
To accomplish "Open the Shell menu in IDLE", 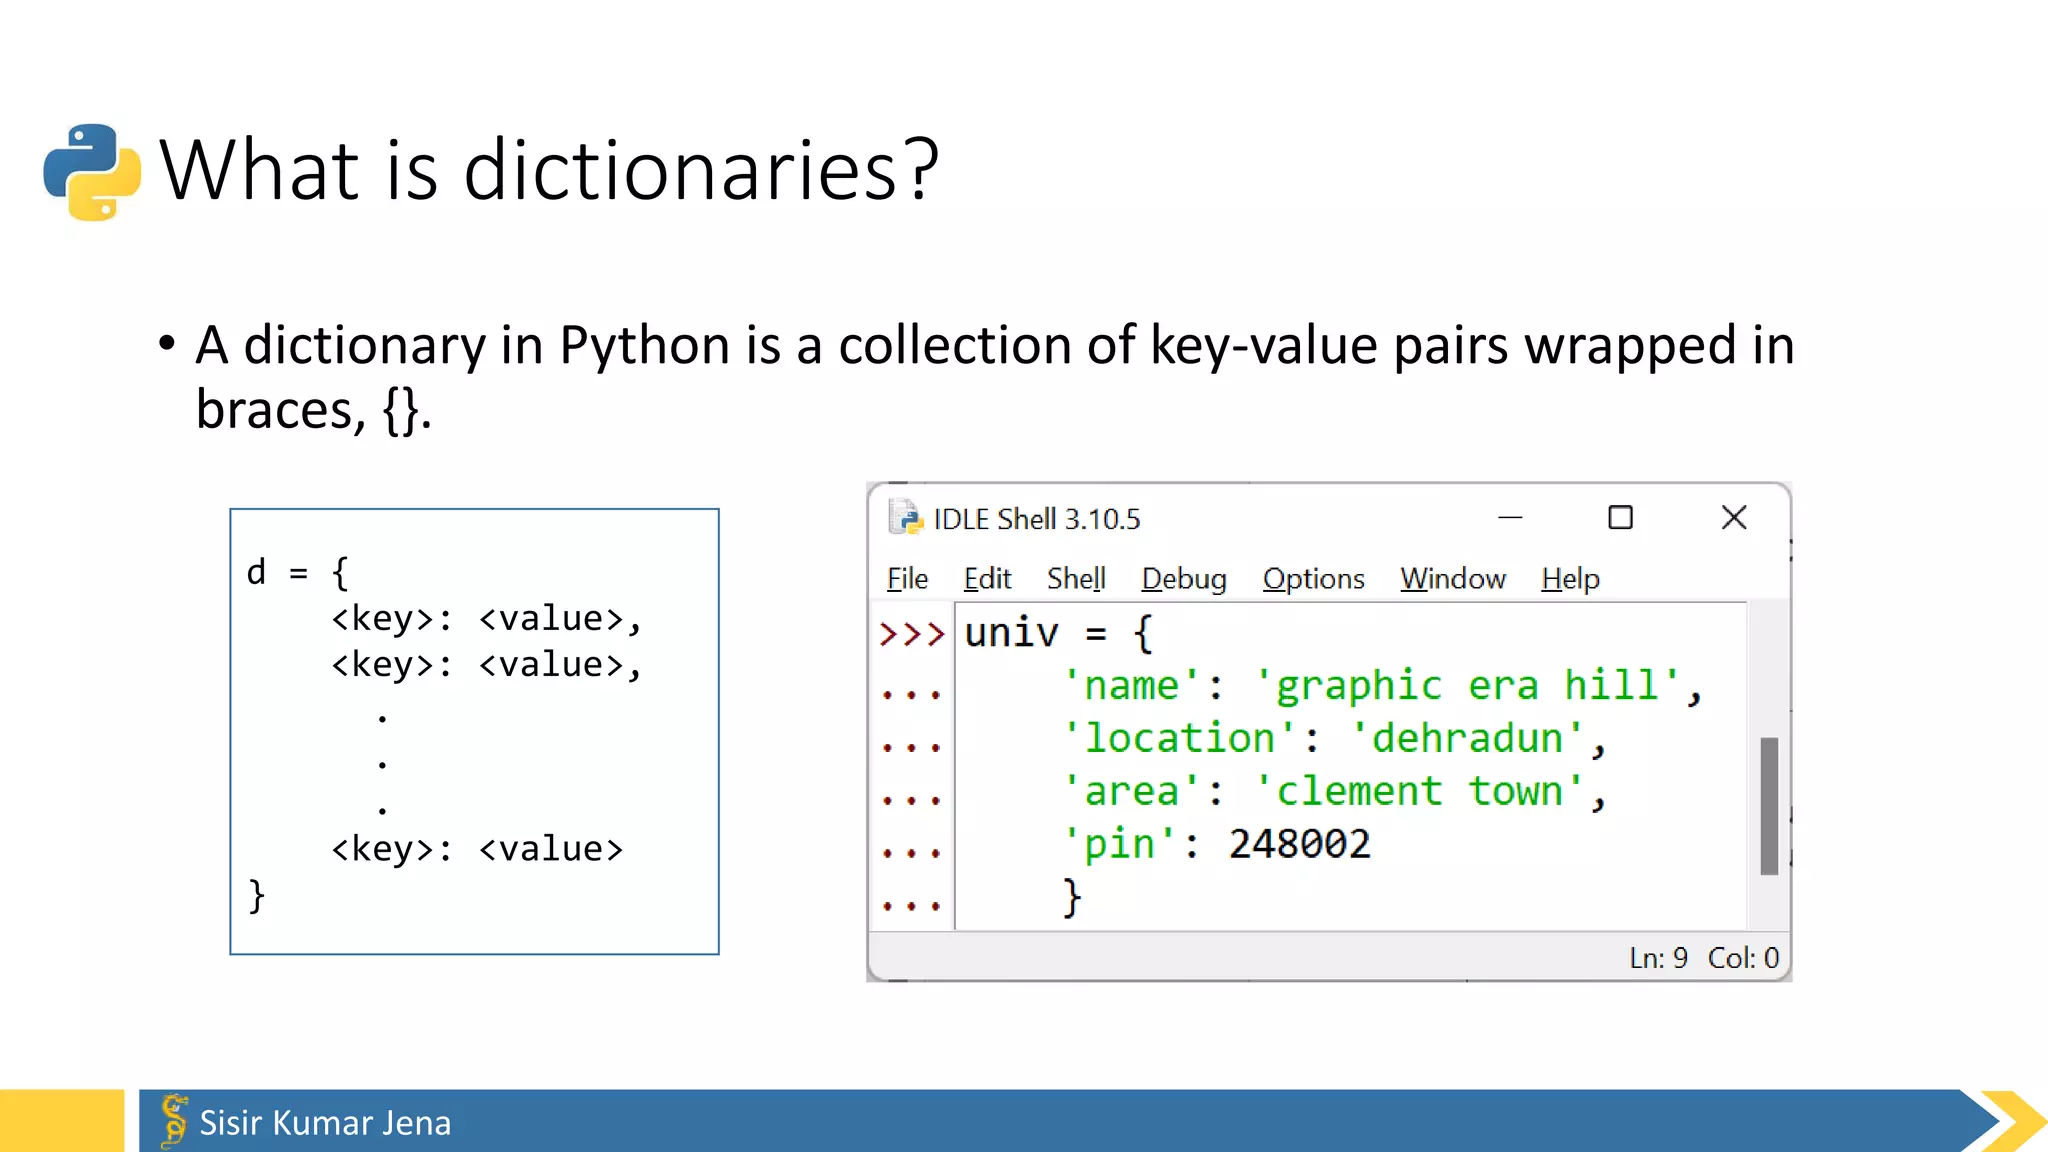I will point(1076,579).
